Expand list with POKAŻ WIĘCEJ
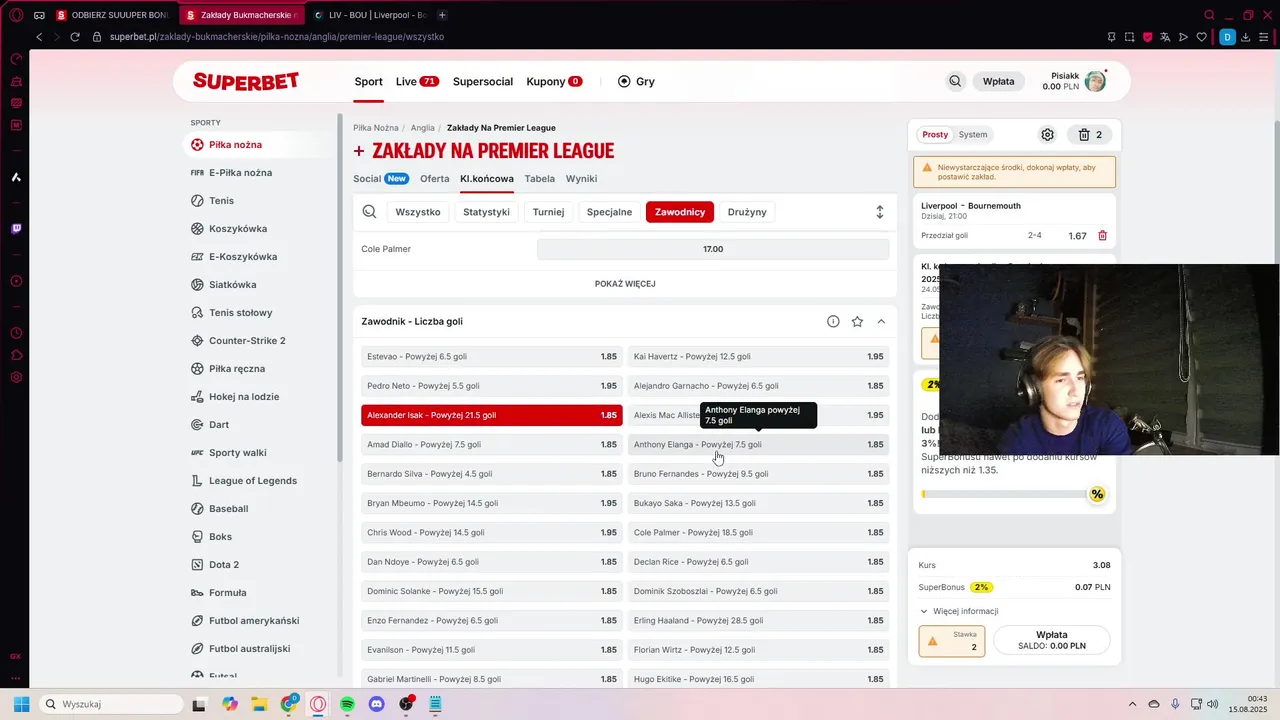The height and width of the screenshot is (720, 1280). coord(625,284)
